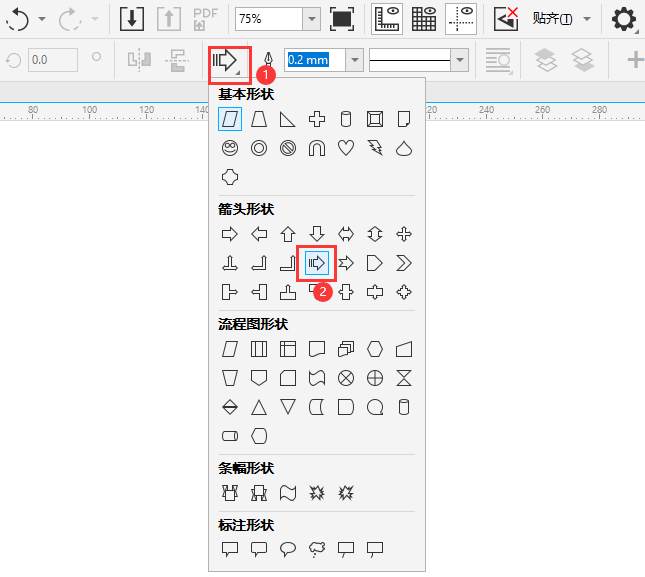Select the lightning bolt basic shape
This screenshot has width=645, height=577.
[x=375, y=148]
